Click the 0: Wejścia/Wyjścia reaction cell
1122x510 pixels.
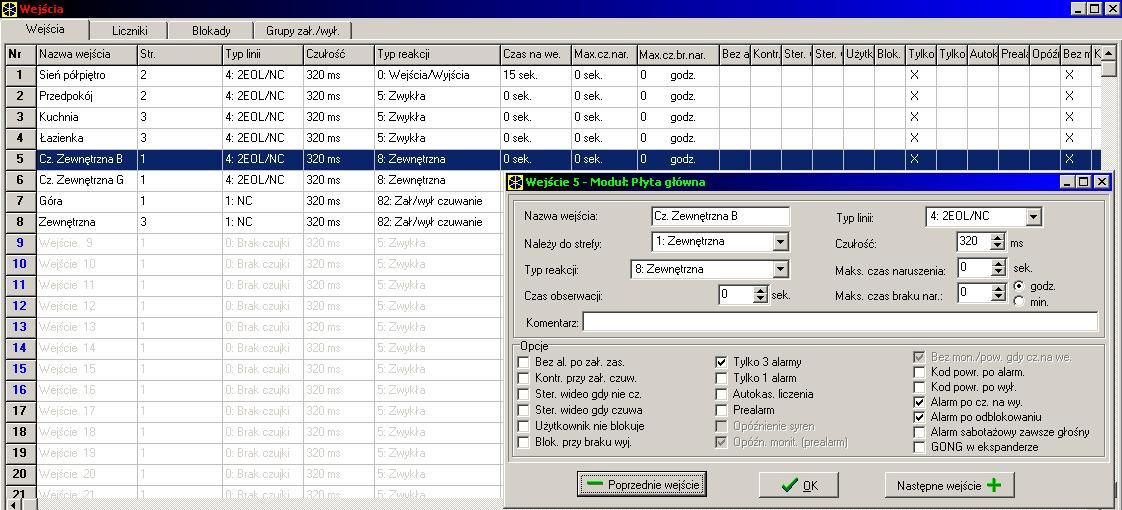coord(436,75)
